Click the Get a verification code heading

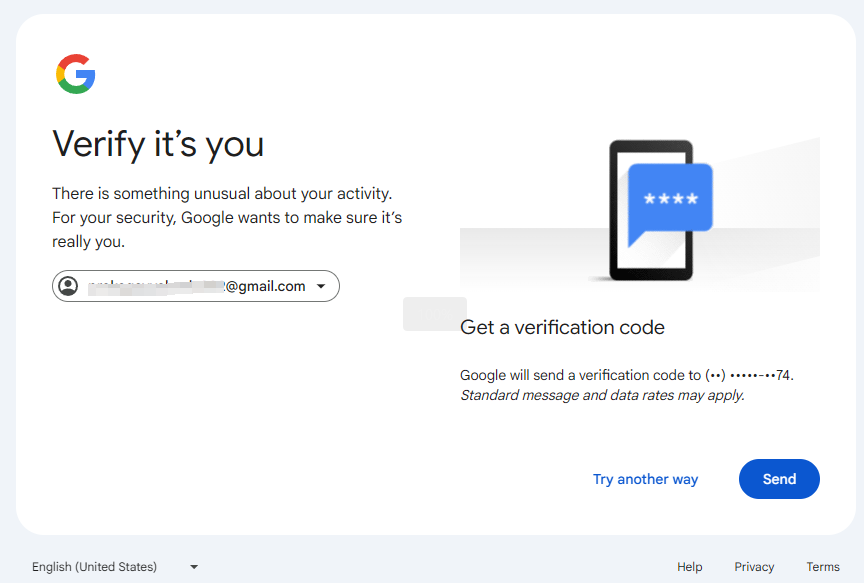tap(562, 327)
